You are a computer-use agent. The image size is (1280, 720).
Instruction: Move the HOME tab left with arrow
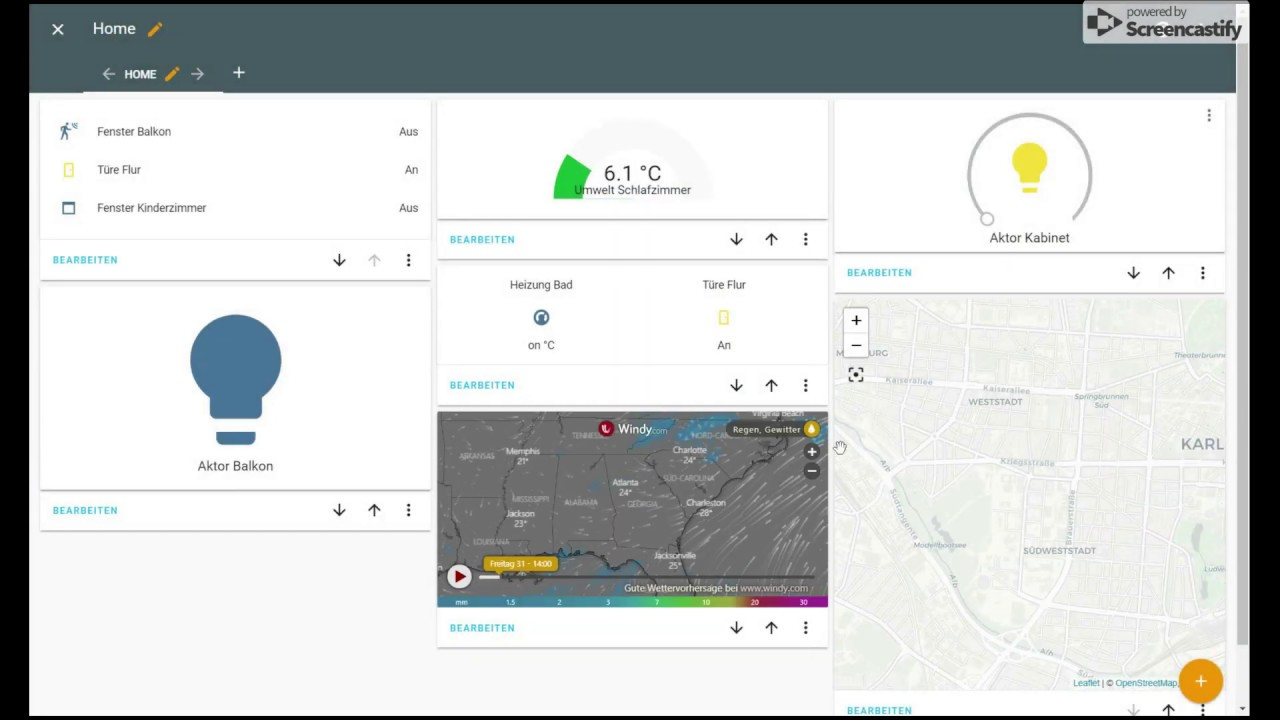pyautogui.click(x=109, y=74)
